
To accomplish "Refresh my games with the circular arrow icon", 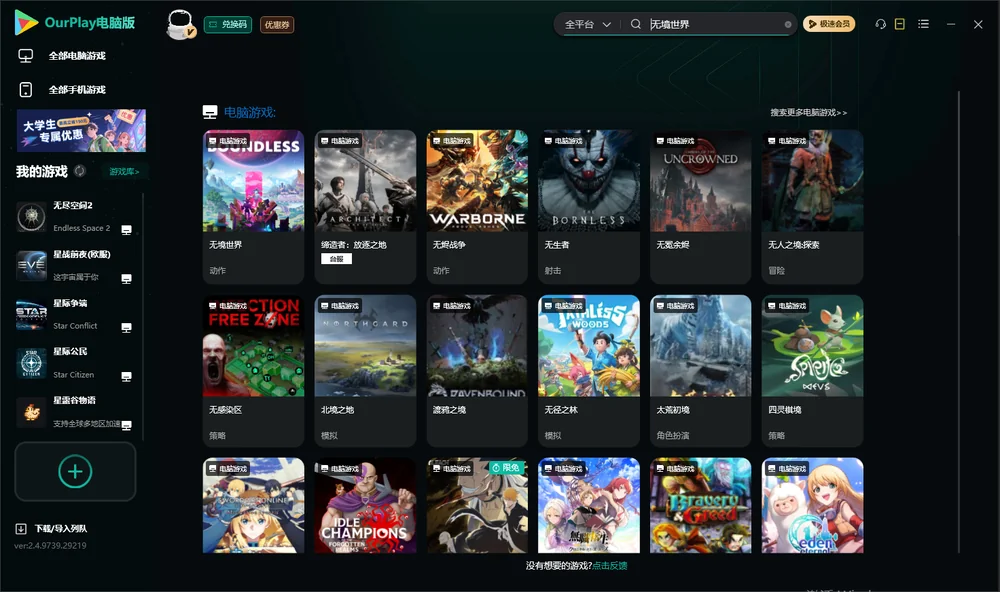I will point(80,171).
